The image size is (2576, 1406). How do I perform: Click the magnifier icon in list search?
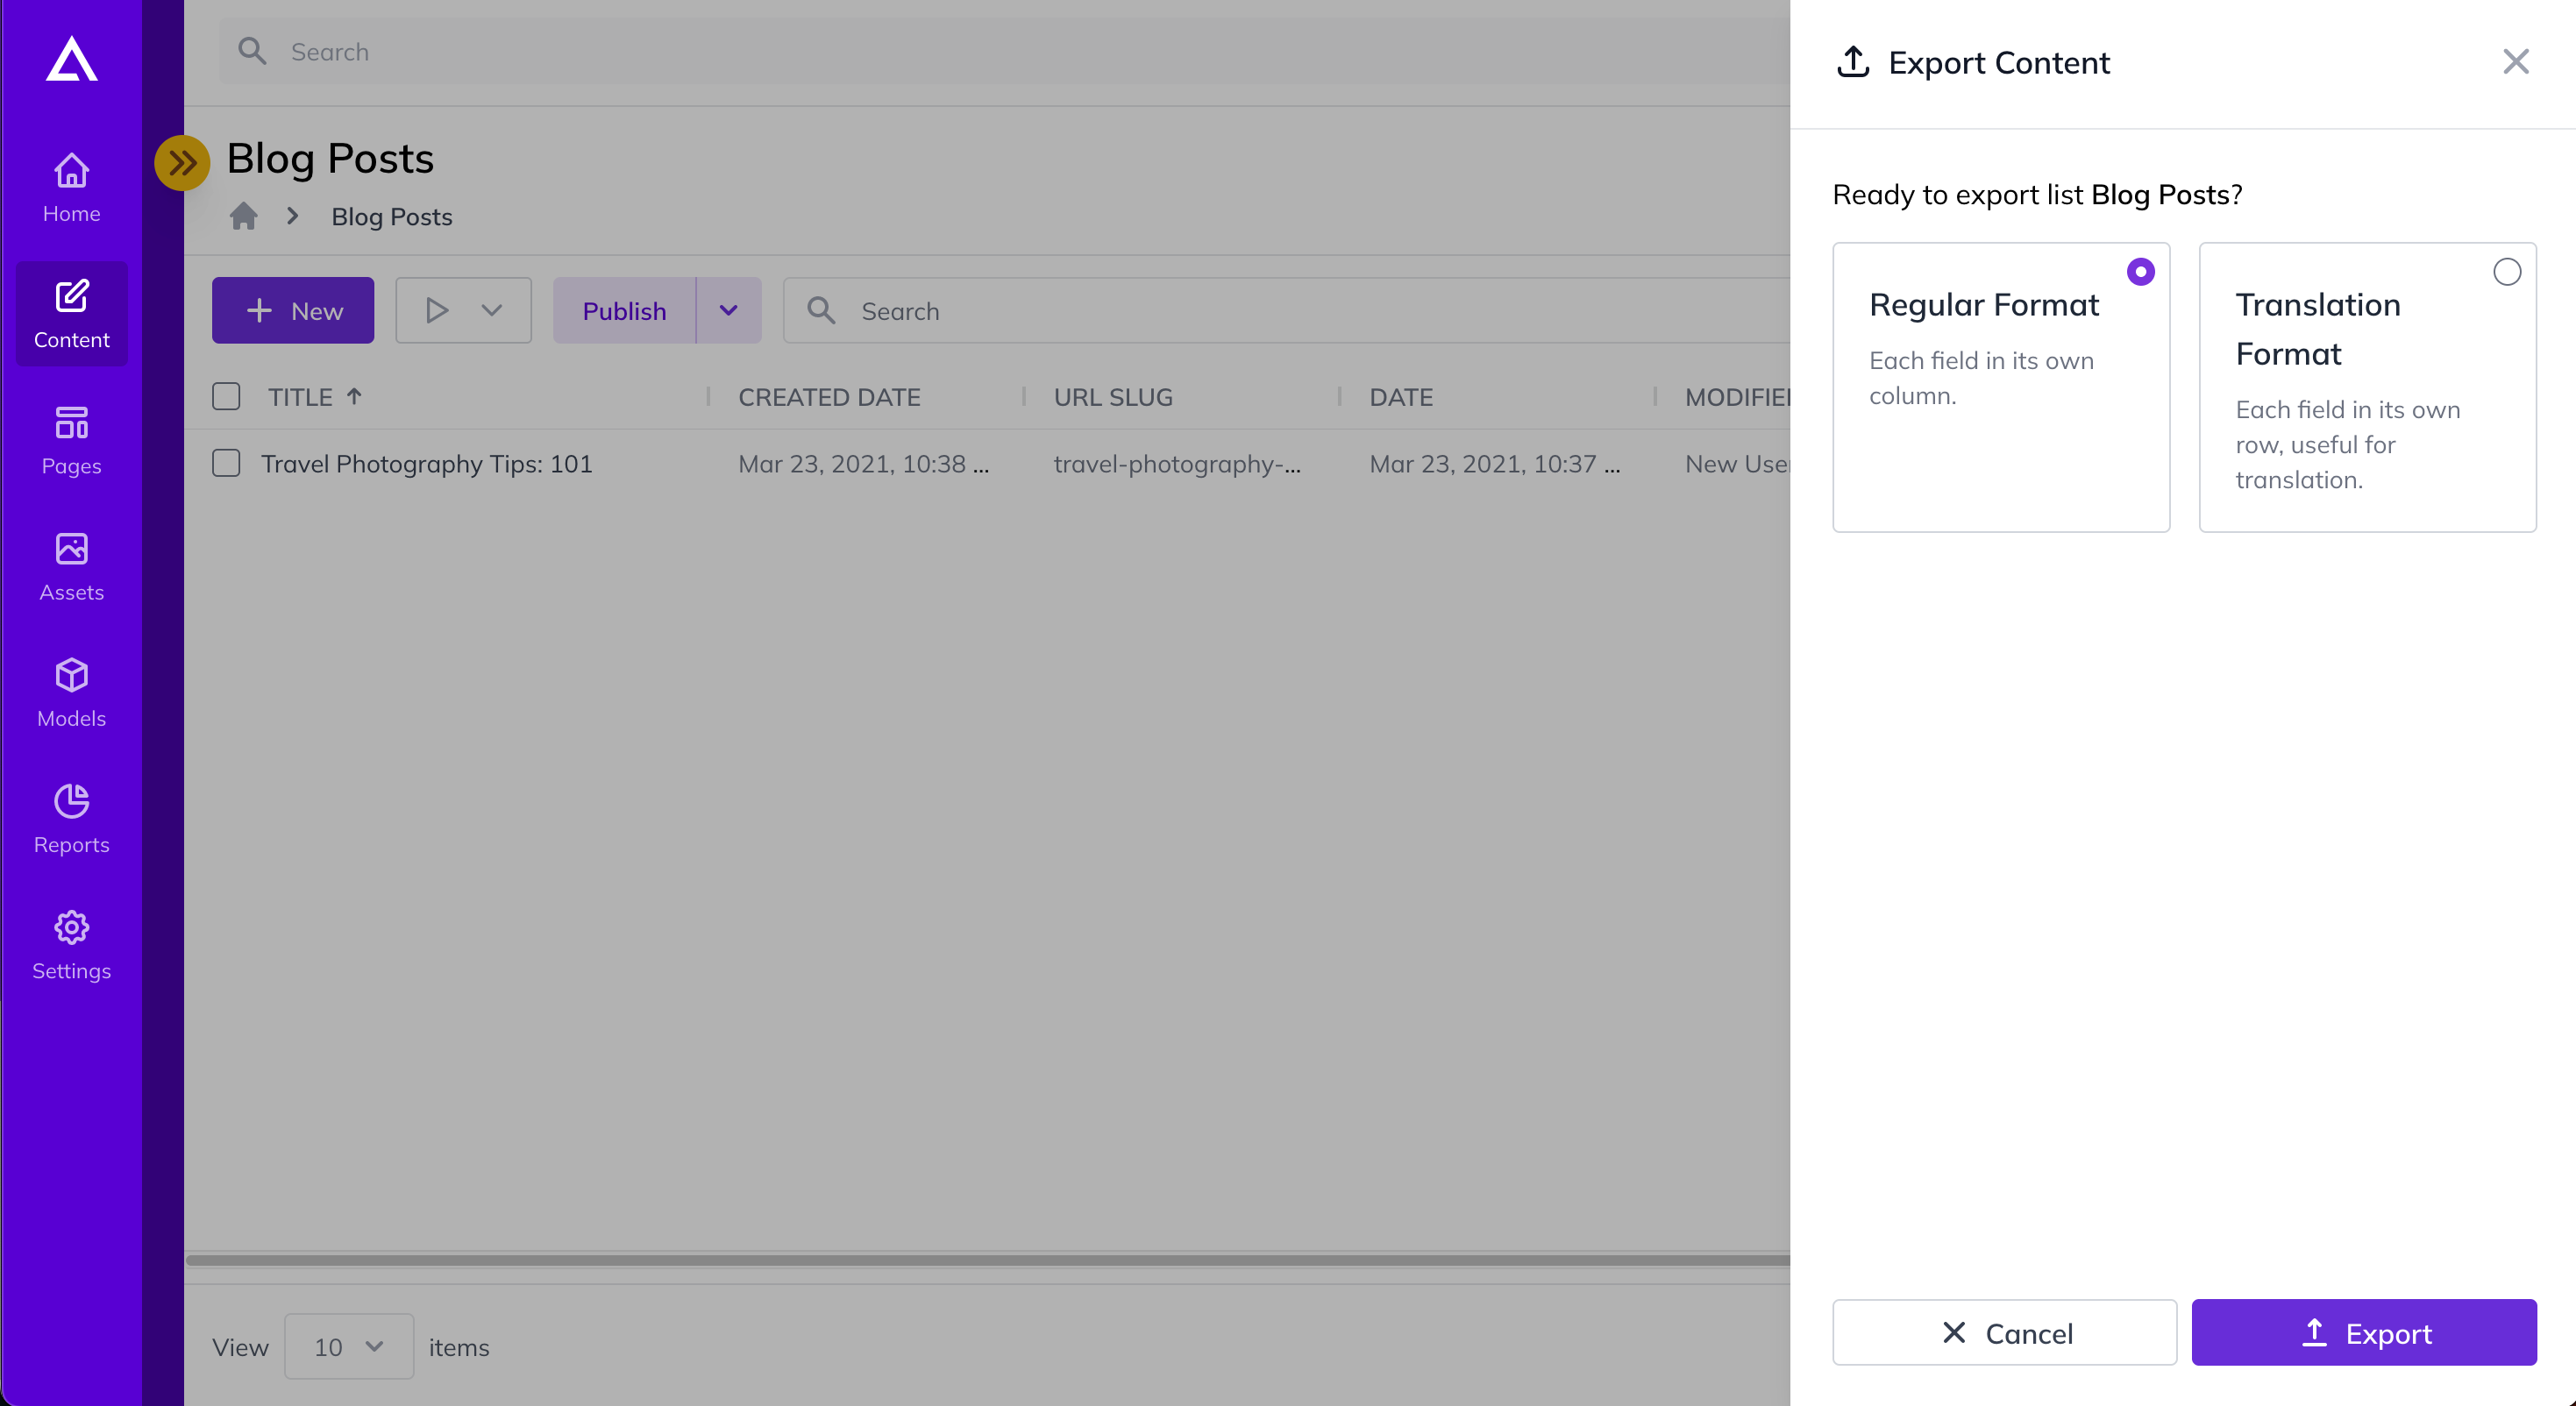tap(821, 311)
